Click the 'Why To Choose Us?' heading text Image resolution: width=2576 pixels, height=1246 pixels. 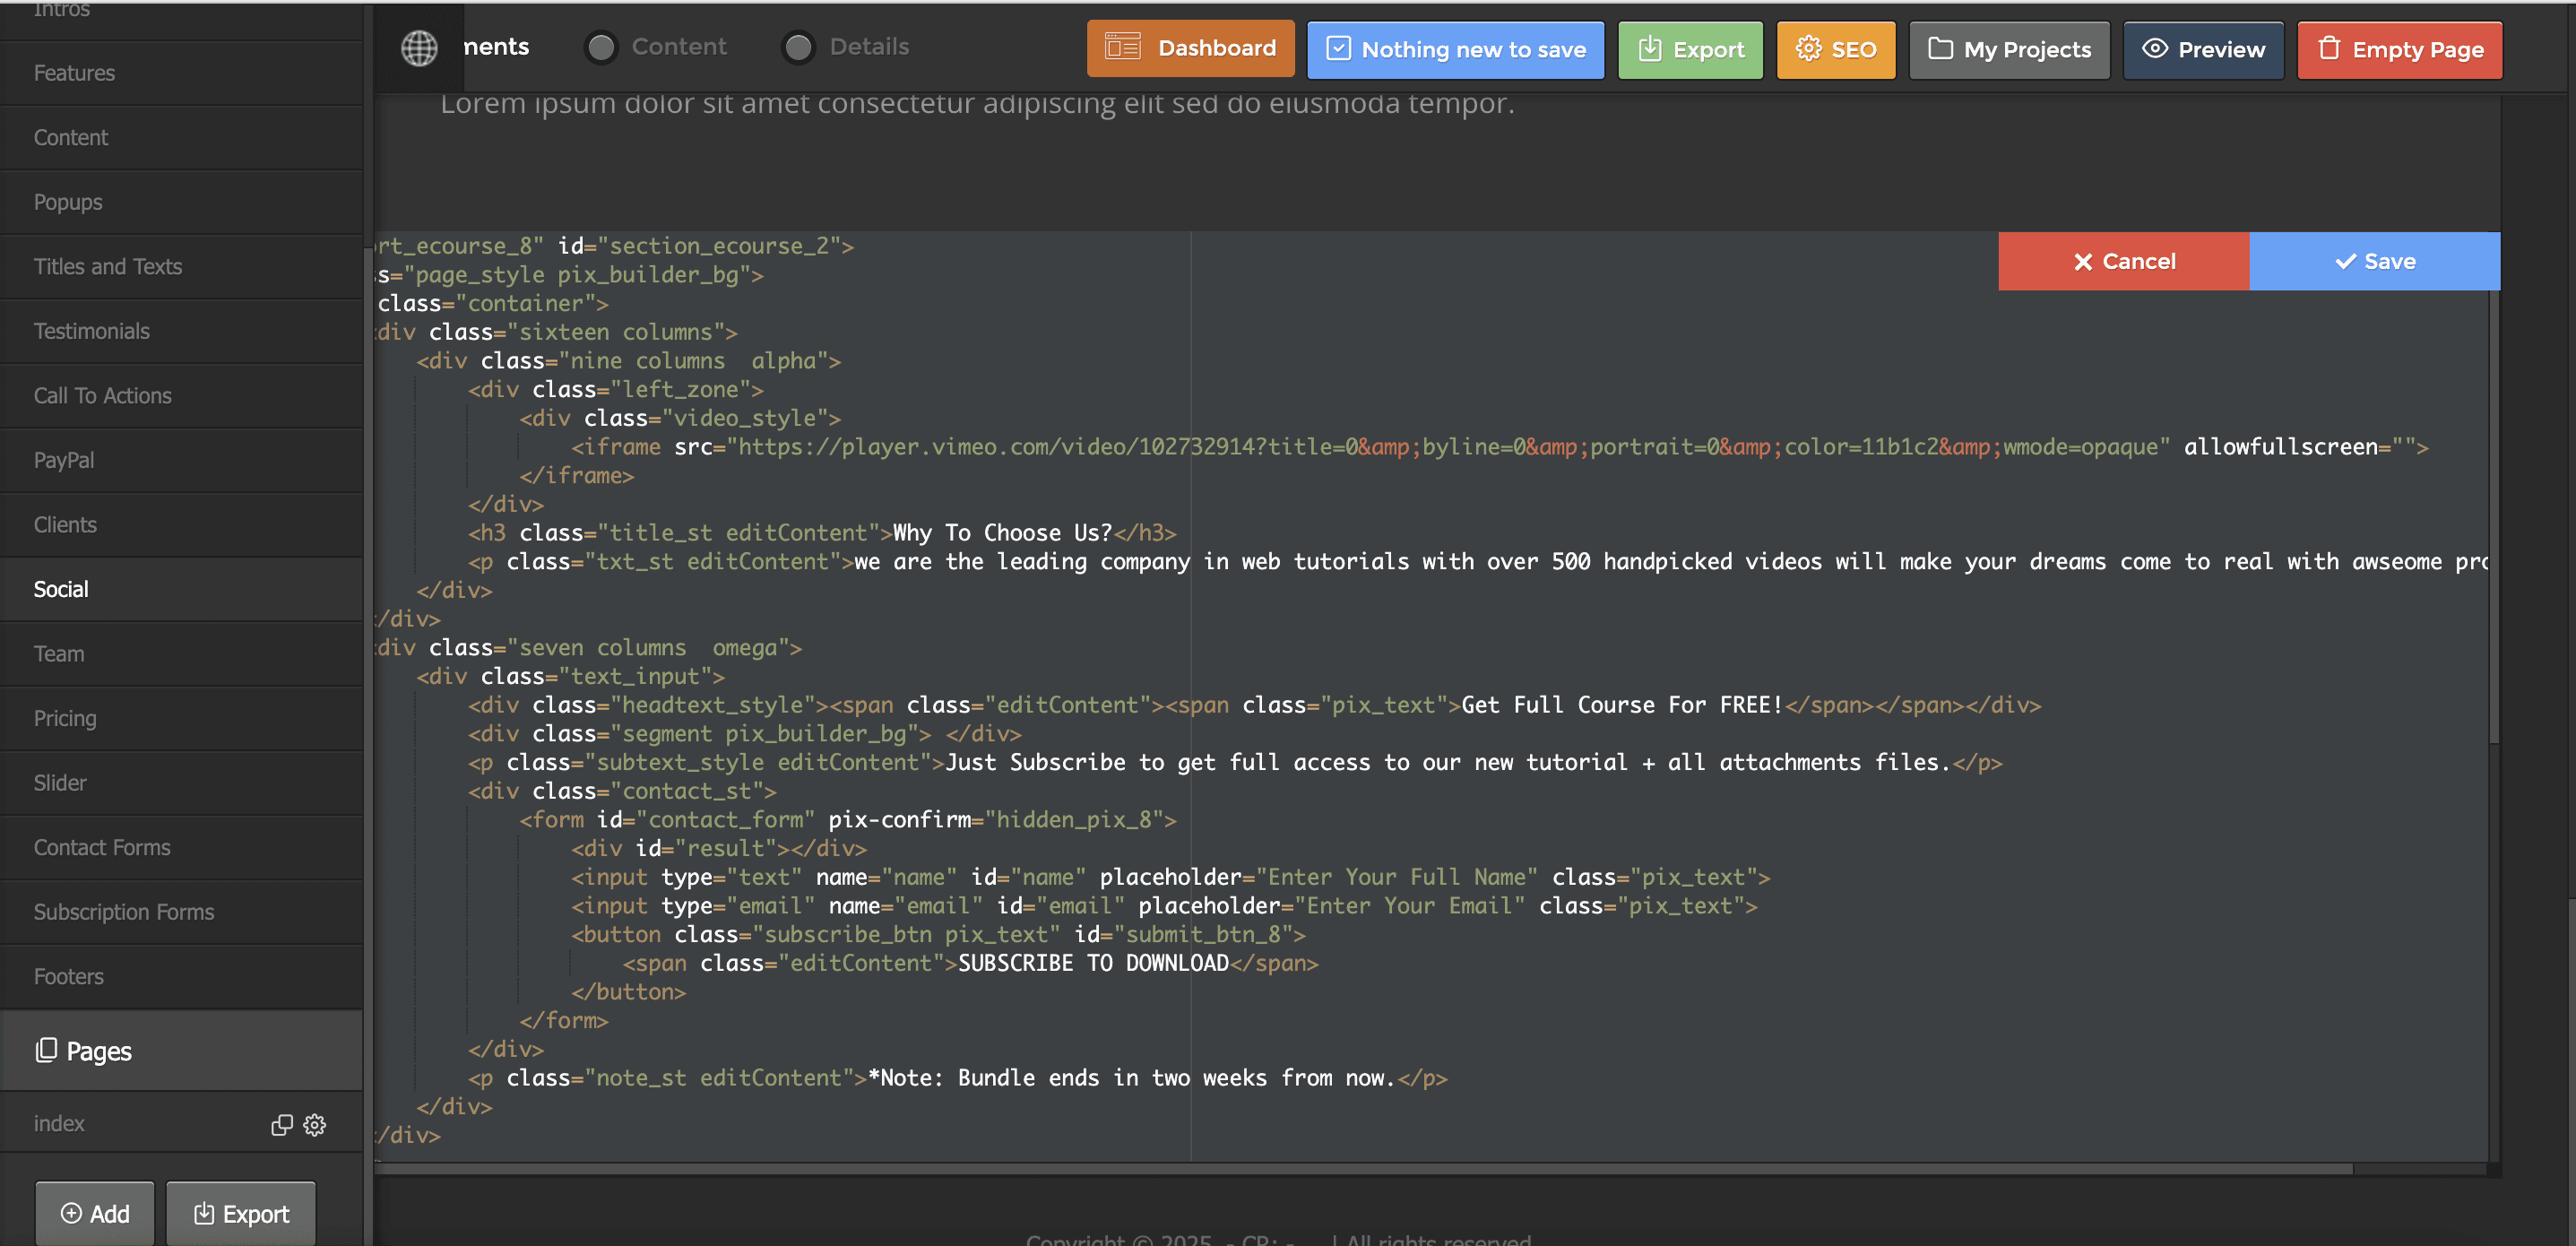coord(1002,533)
